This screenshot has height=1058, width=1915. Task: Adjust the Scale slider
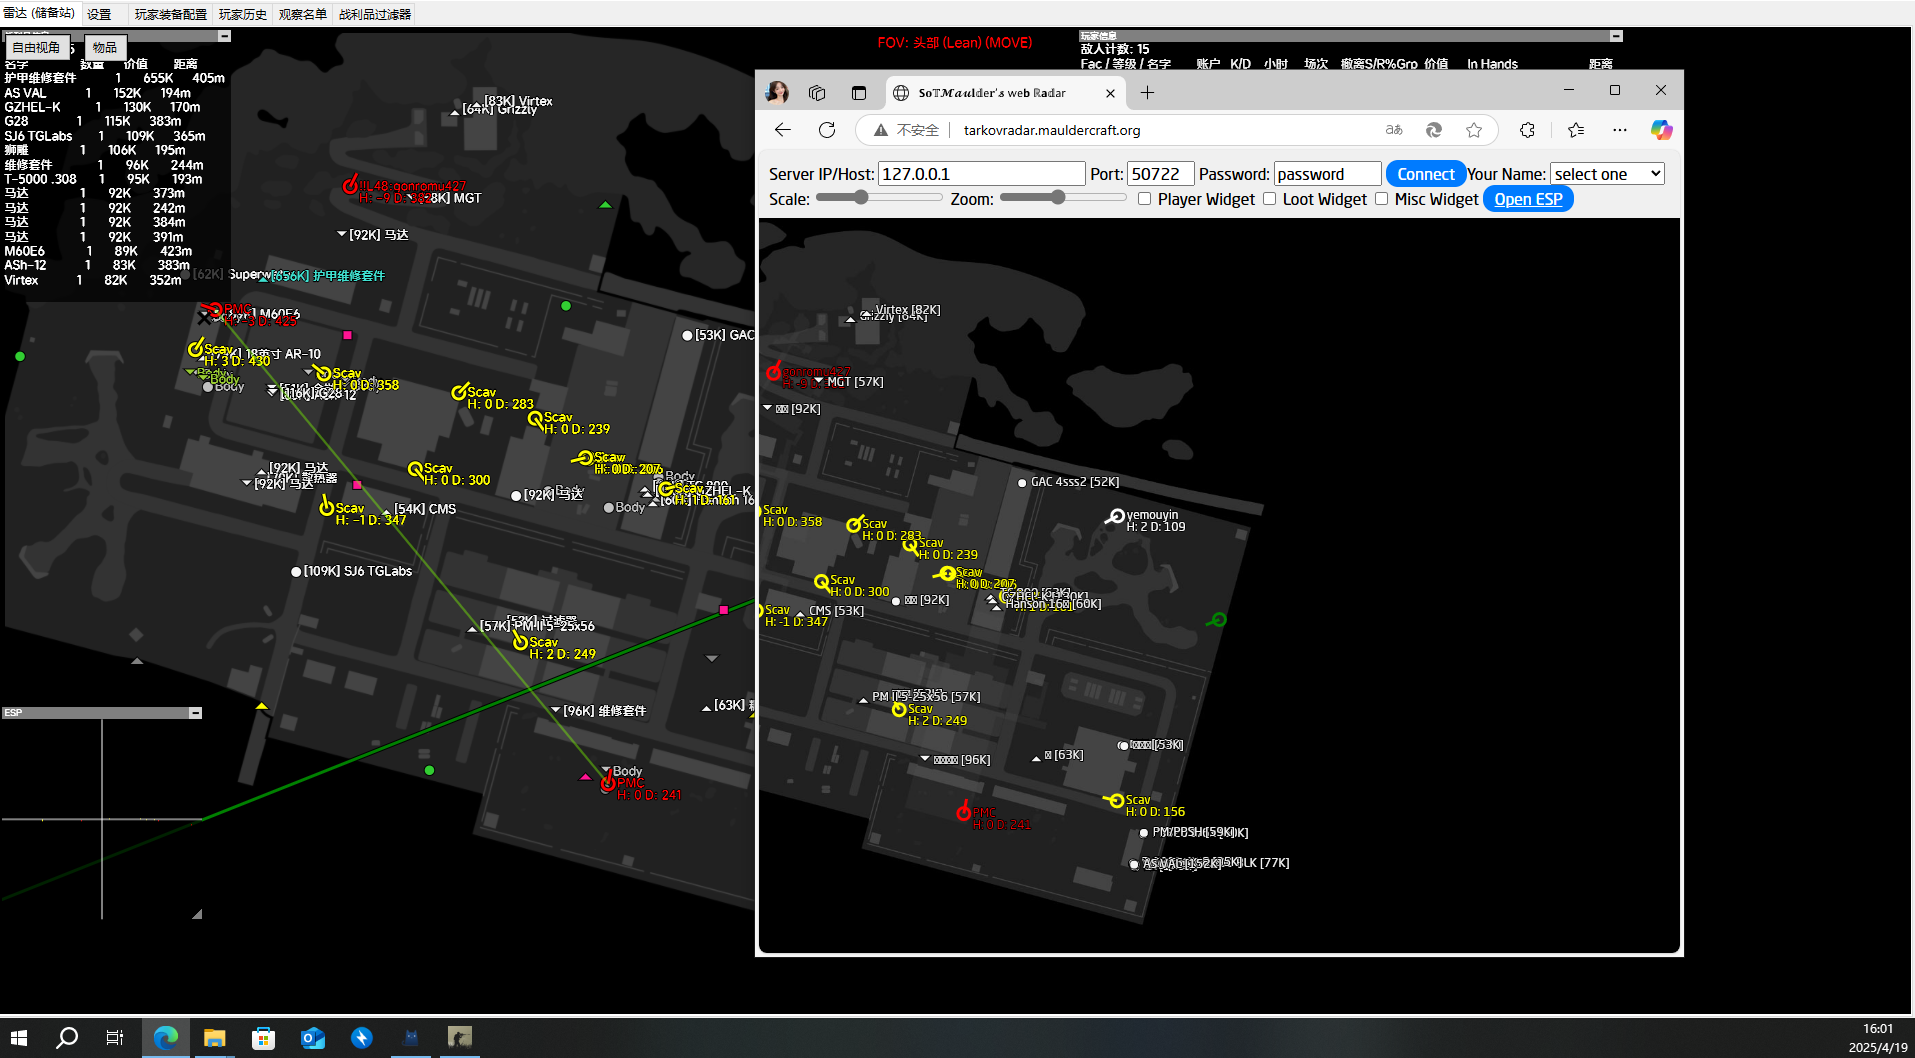pos(879,198)
